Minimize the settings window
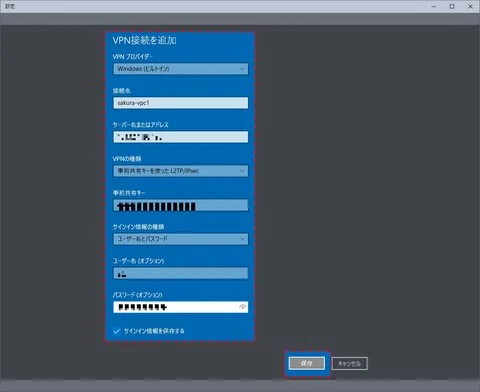The image size is (480, 392). pyautogui.click(x=434, y=6)
